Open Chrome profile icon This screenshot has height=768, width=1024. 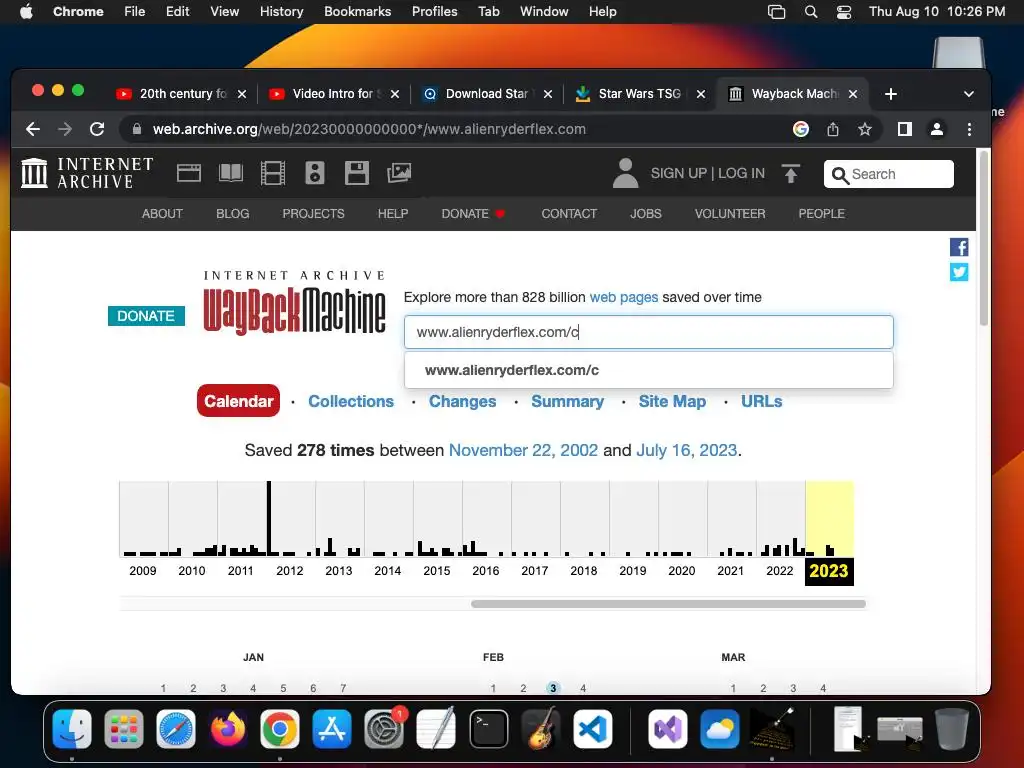coord(936,129)
